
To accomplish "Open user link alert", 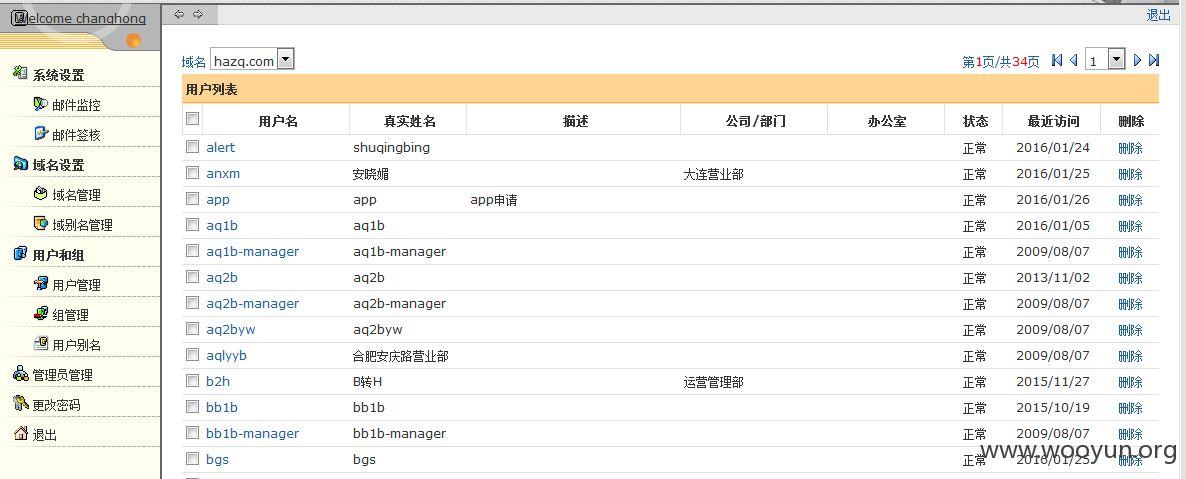I will pyautogui.click(x=221, y=148).
